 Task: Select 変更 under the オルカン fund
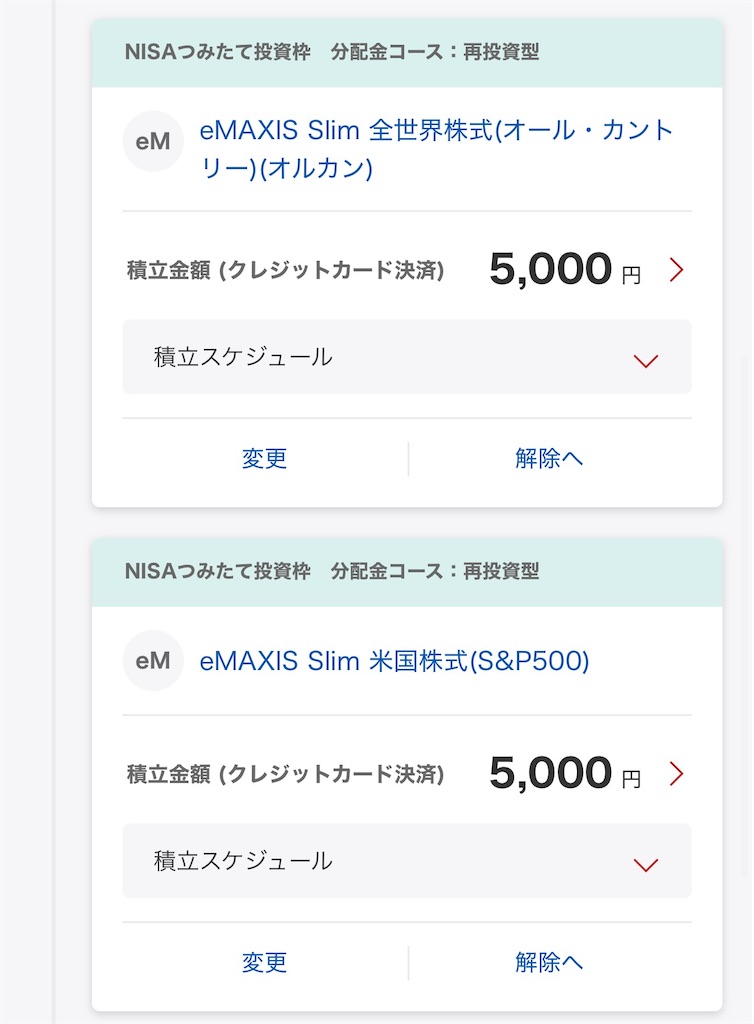click(264, 458)
